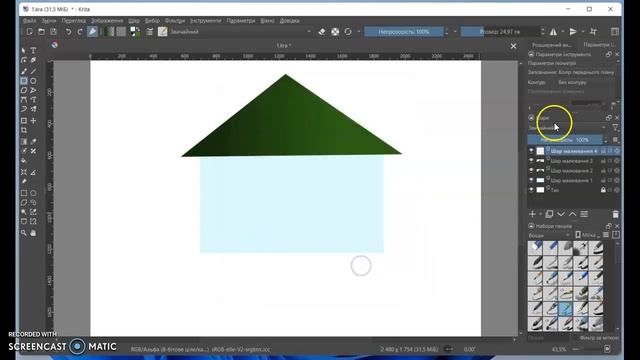This screenshot has width=640, height=360.
Task: Move the layer up with arrow icon
Action: (573, 214)
